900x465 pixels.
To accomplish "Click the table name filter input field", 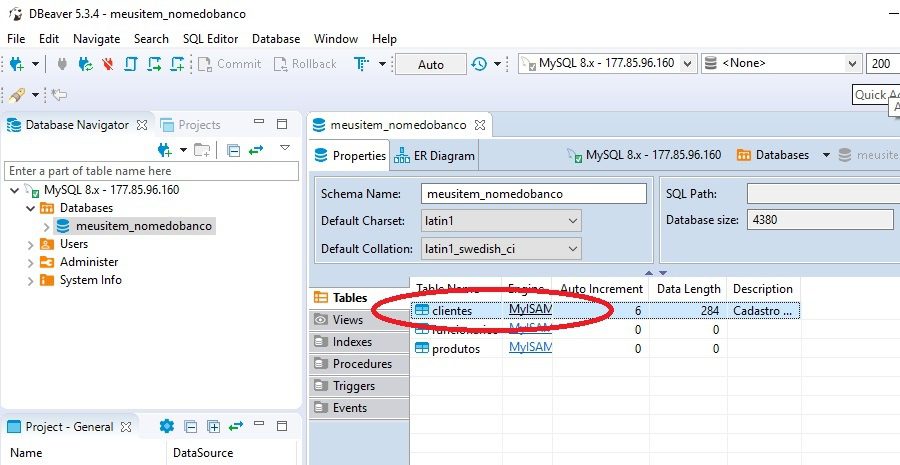I will [x=152, y=171].
